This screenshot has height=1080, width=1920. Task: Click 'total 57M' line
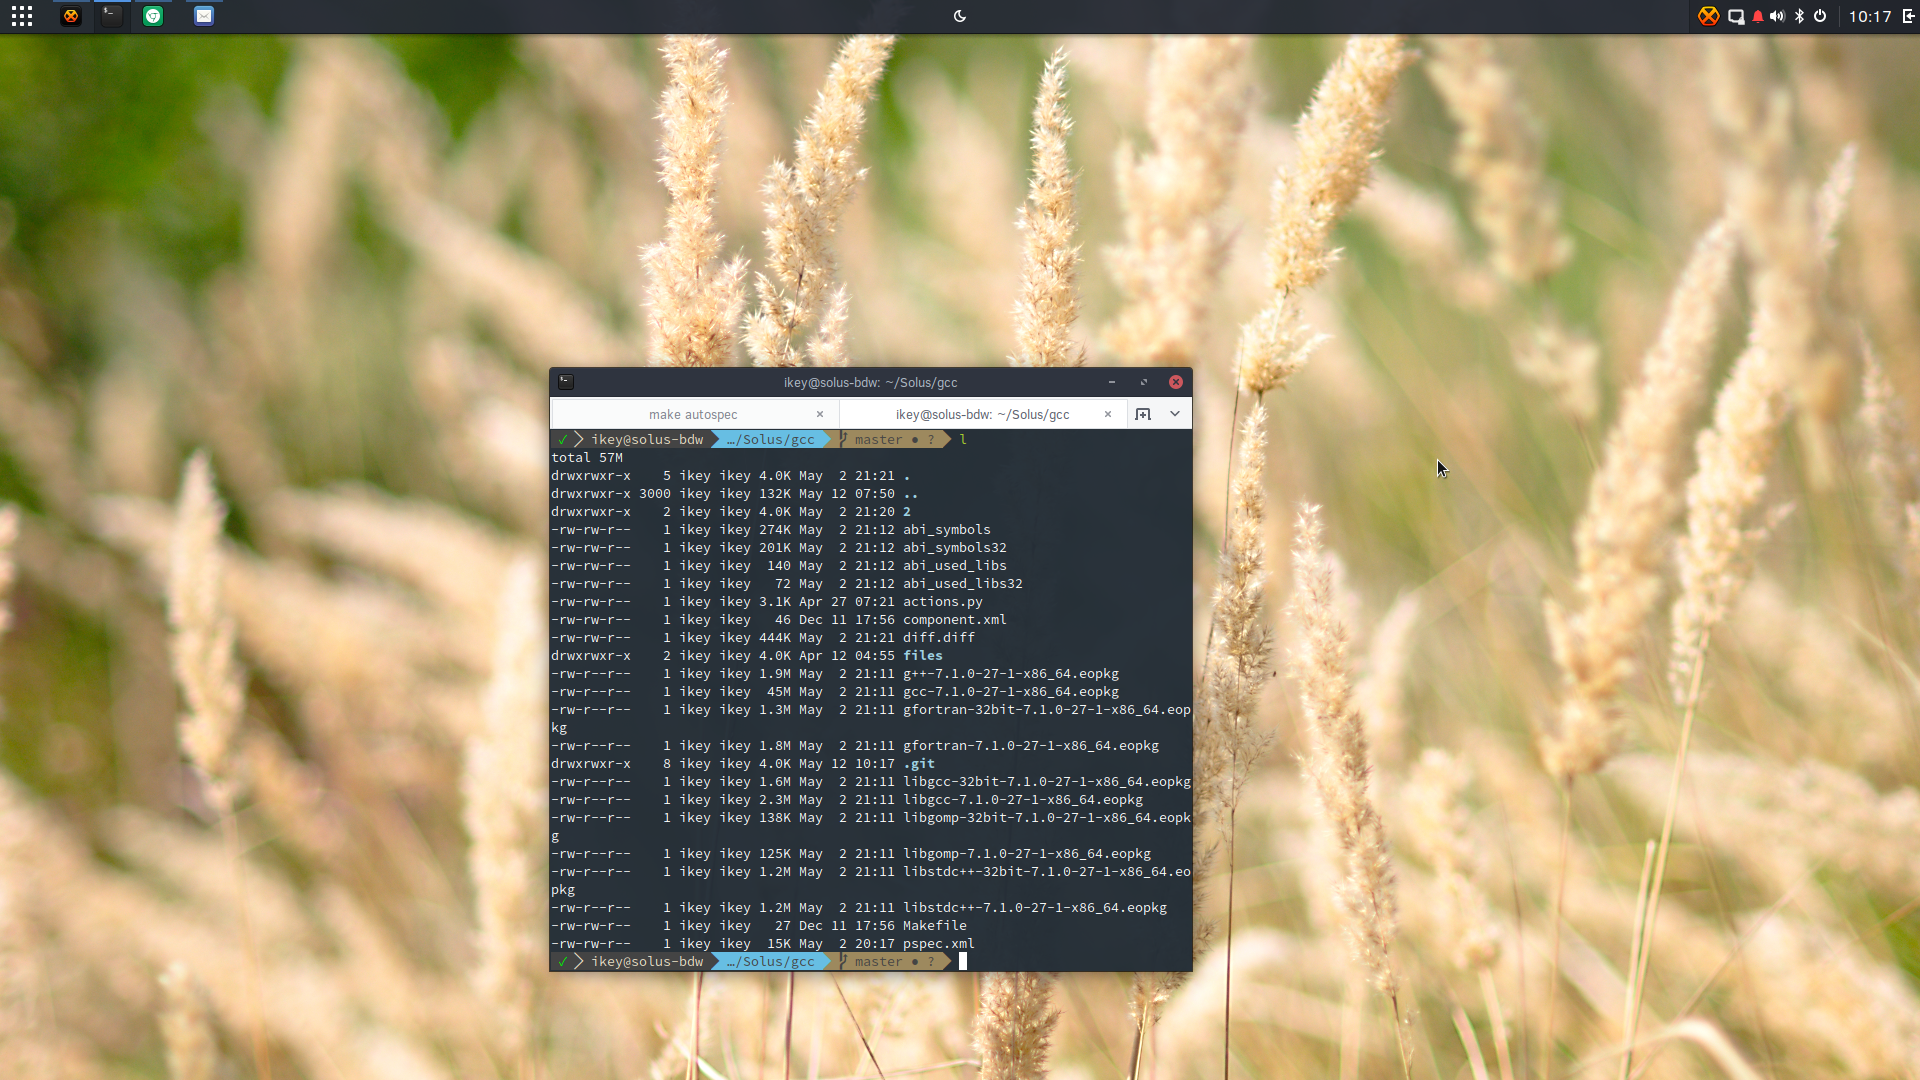tap(587, 458)
